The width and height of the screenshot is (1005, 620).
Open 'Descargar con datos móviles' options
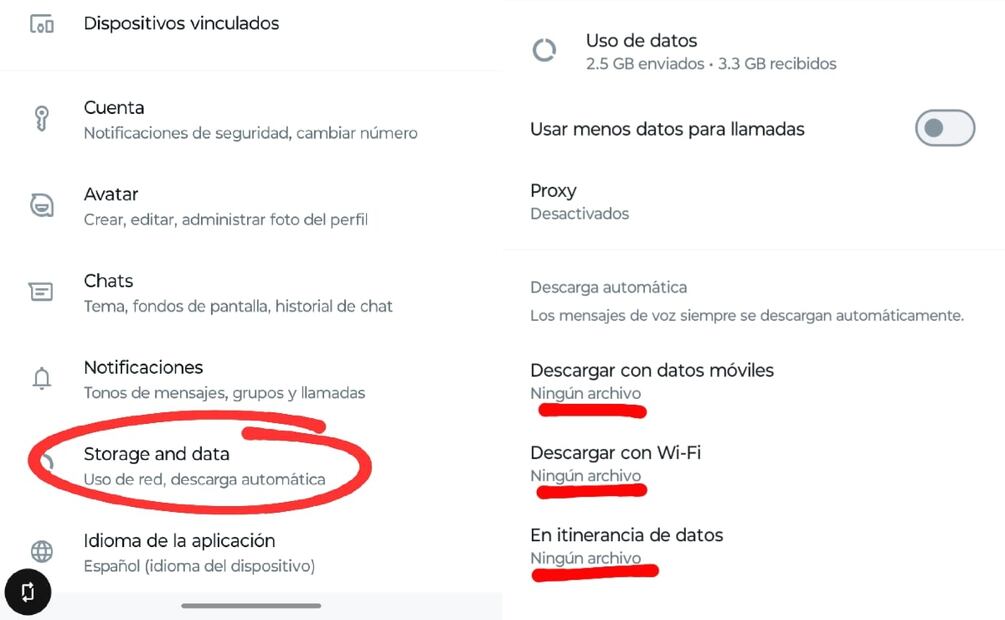click(x=652, y=380)
